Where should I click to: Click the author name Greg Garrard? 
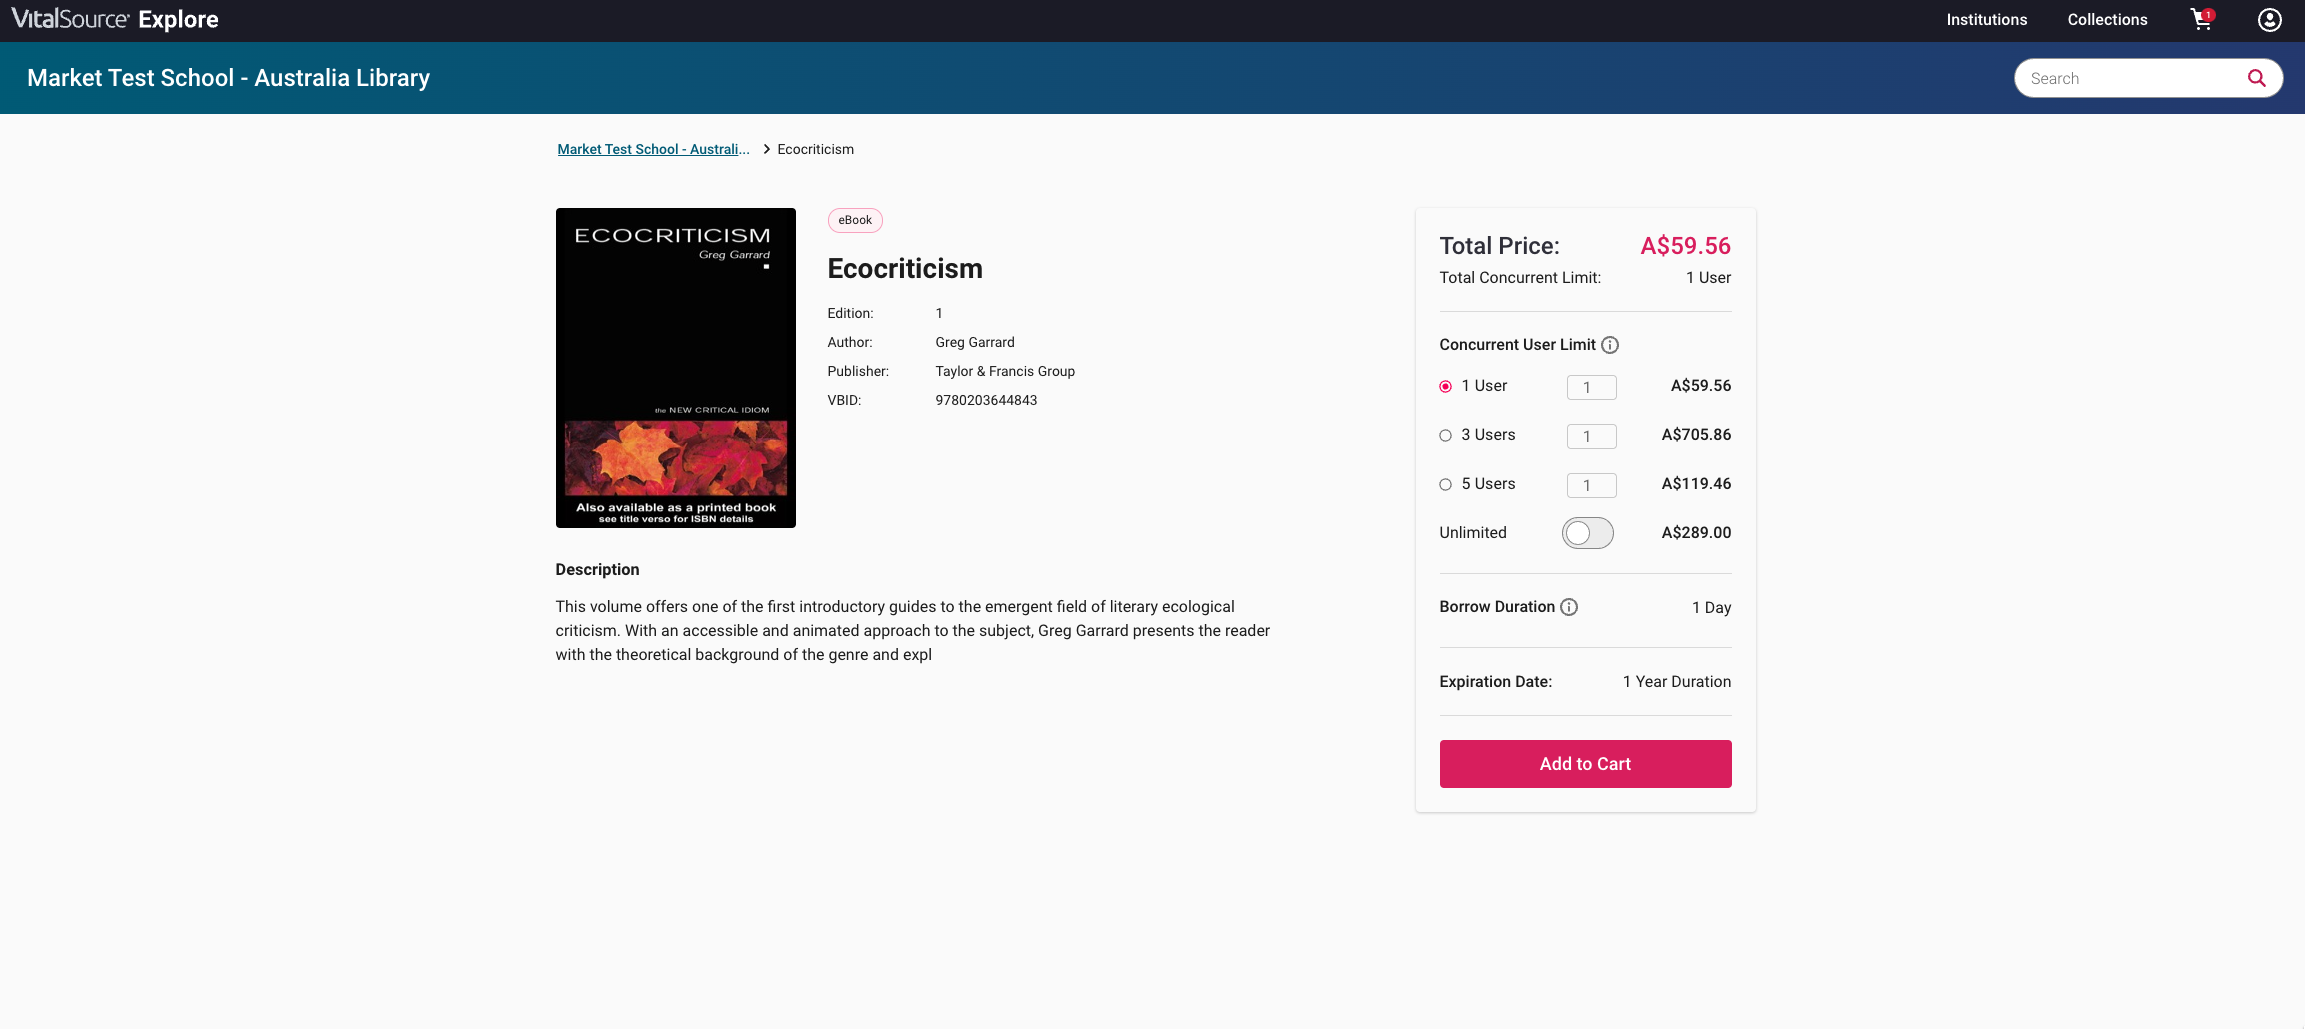click(975, 342)
